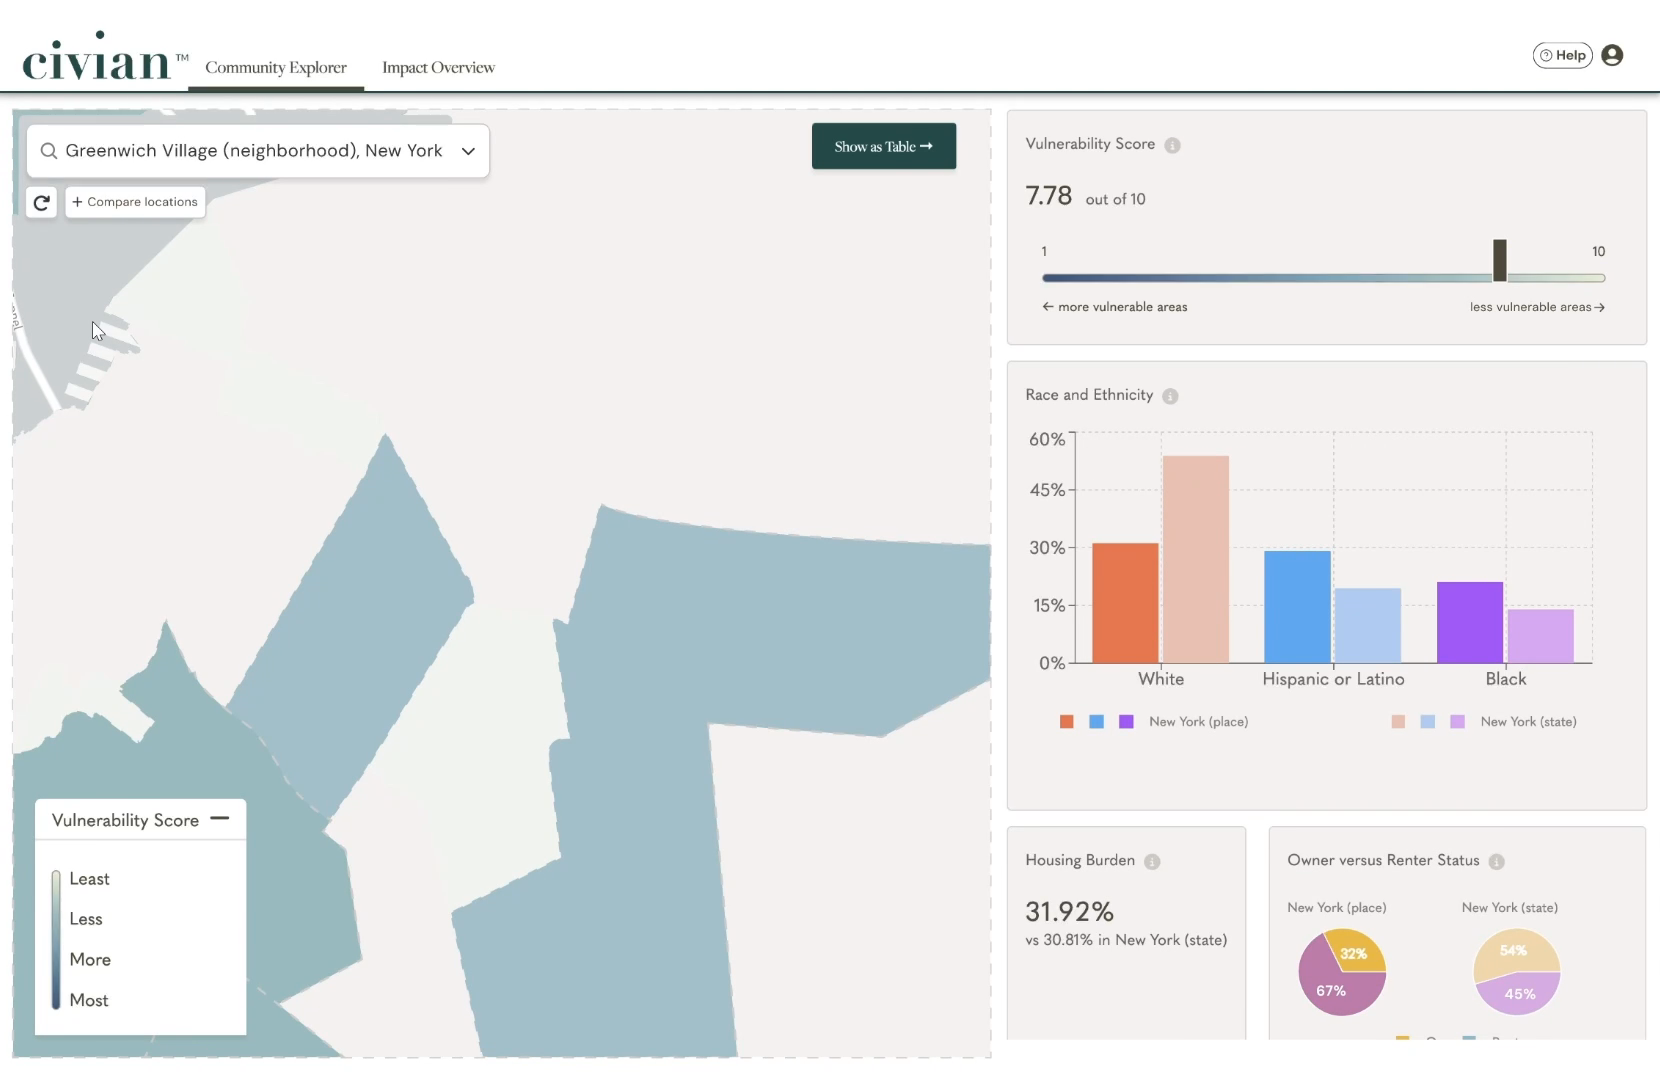Screen dimensions: 1660x1080
Task: Click the blue New York (place) legend swatch
Action: 1097,722
